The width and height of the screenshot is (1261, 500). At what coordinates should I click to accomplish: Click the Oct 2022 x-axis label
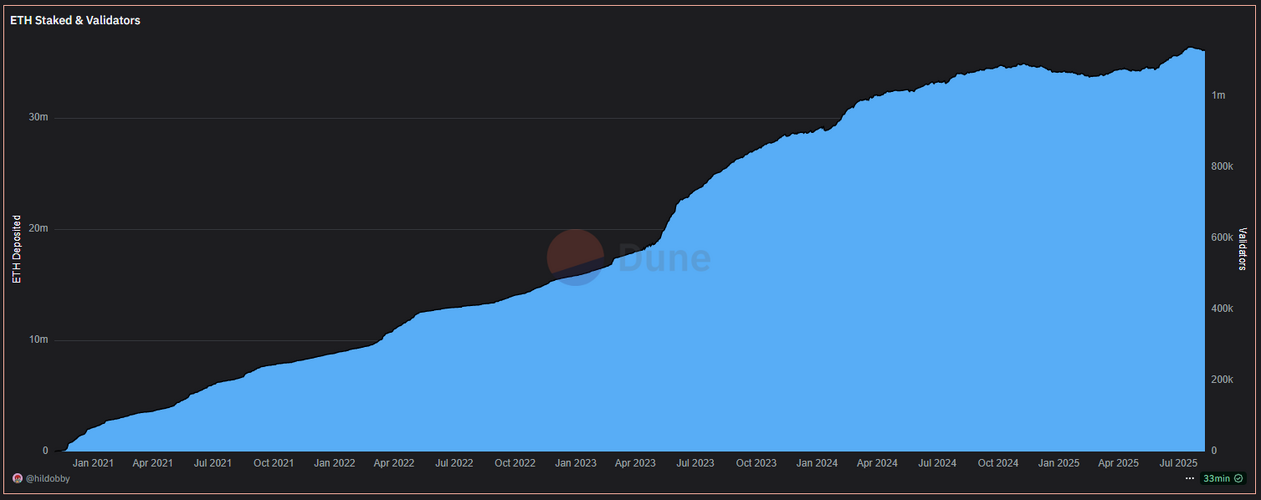(515, 463)
